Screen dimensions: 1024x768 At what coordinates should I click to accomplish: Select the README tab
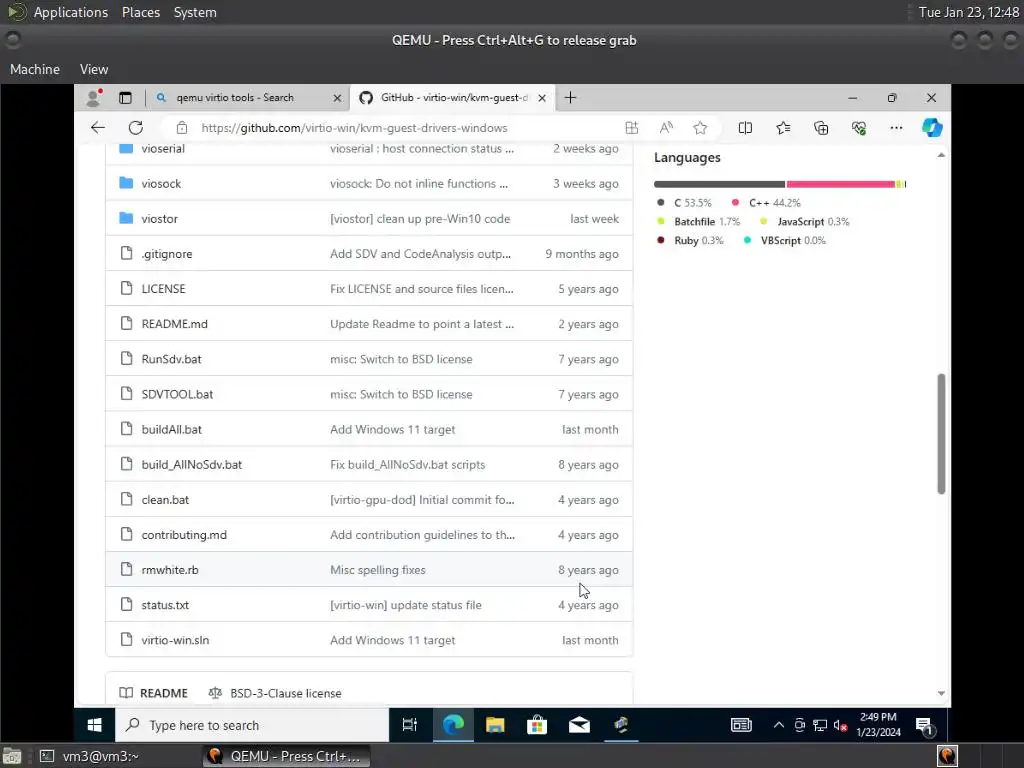[154, 693]
